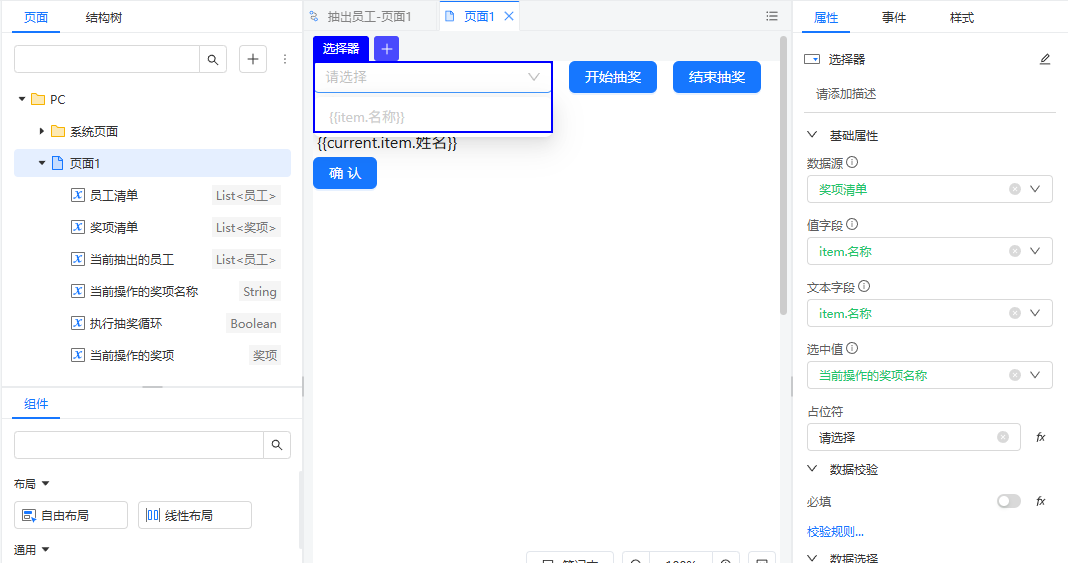The image size is (1068, 563).
Task: Click the fx button beside 占位符
Action: 1041,437
